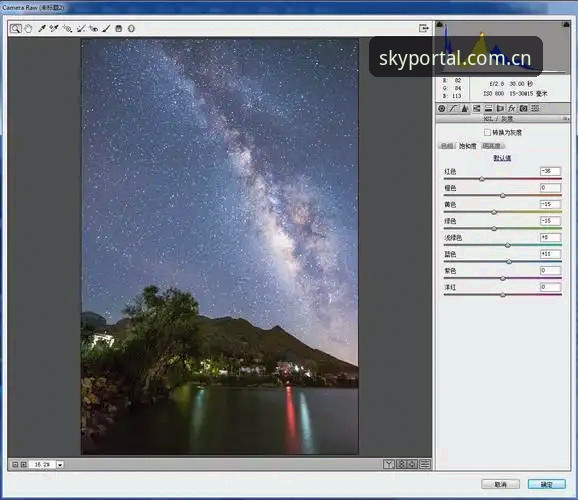Image resolution: width=578 pixels, height=500 pixels.
Task: Click the 默认值 default link
Action: pos(502,158)
